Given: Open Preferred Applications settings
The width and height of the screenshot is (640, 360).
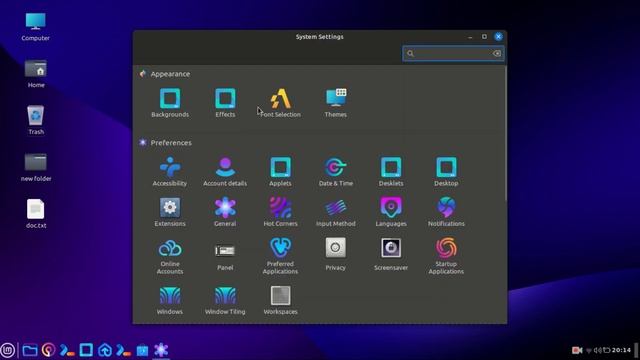Looking at the screenshot, I should (x=280, y=256).
